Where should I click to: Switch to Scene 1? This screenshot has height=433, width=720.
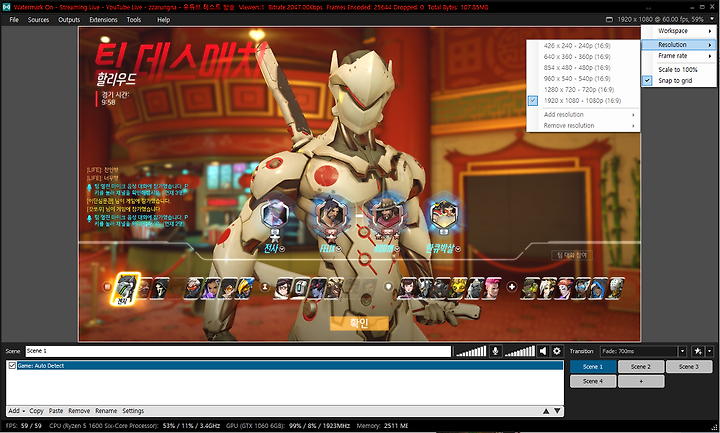coord(593,366)
